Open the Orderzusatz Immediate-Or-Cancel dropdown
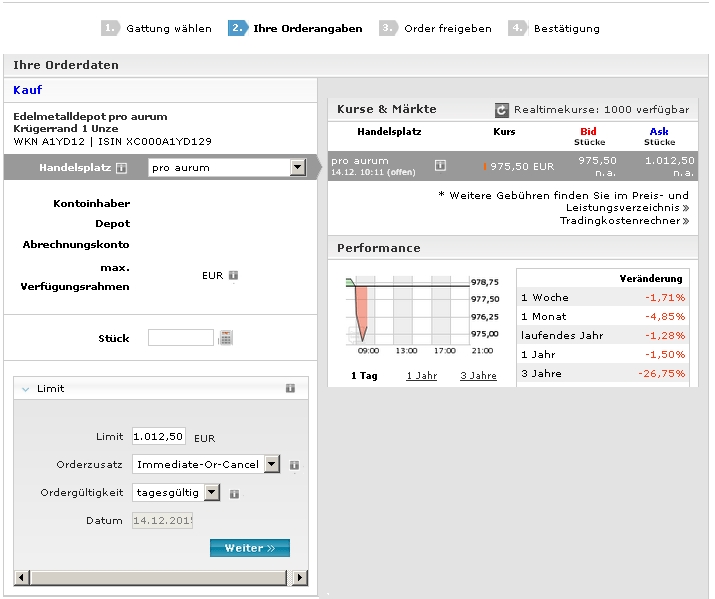Screen dimensions: 715x599 [x=271, y=464]
